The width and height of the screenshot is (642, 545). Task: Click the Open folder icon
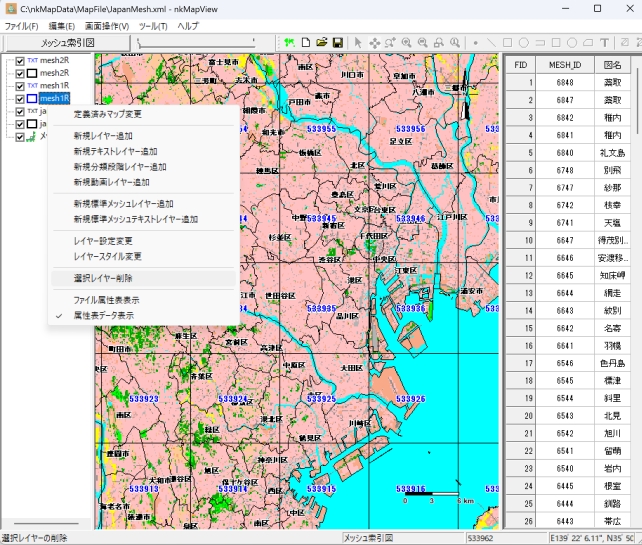322,43
